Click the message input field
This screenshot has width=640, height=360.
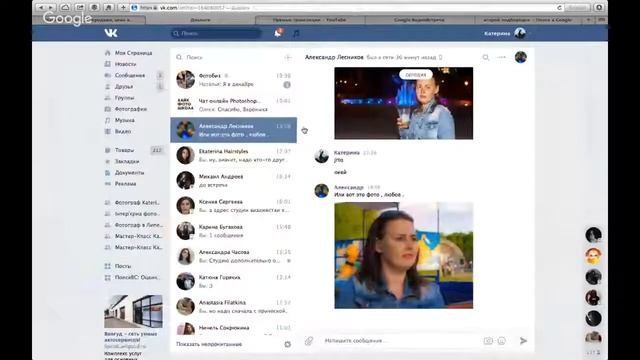tap(400, 341)
